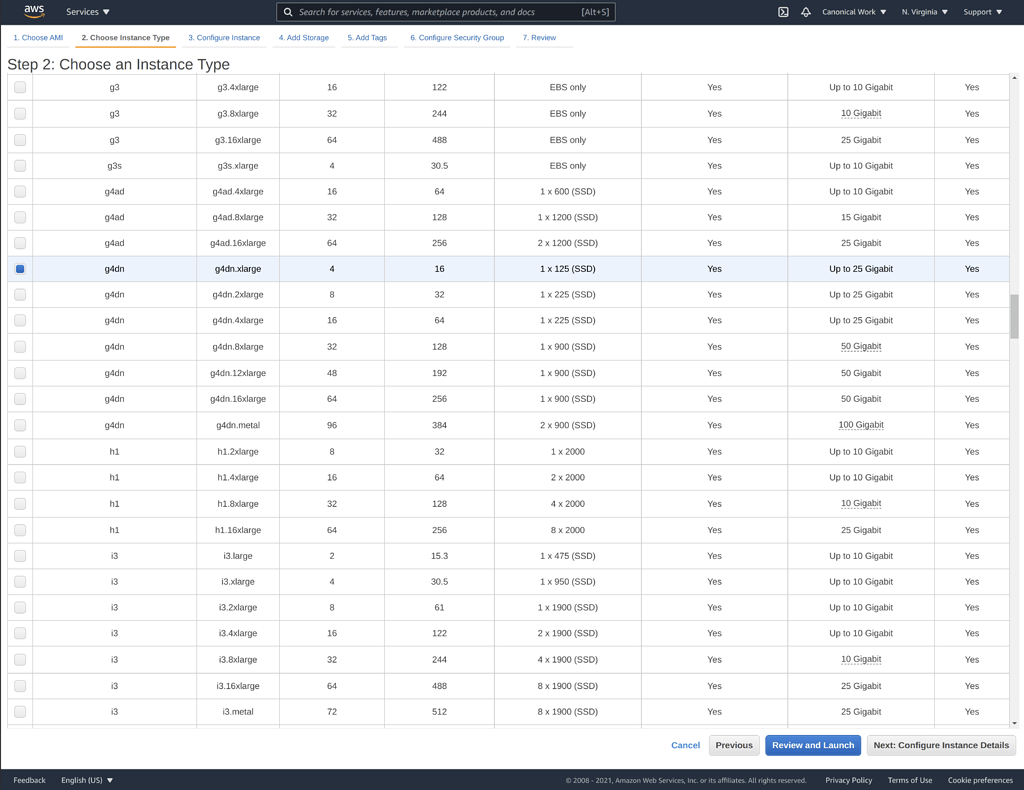Click the Previous button

click(x=734, y=745)
